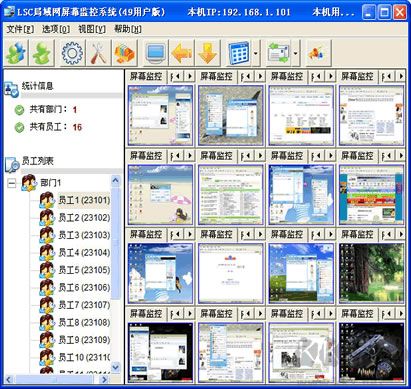411x389 pixels.
Task: Open settings with the gear toolbar icon
Action: click(x=72, y=53)
